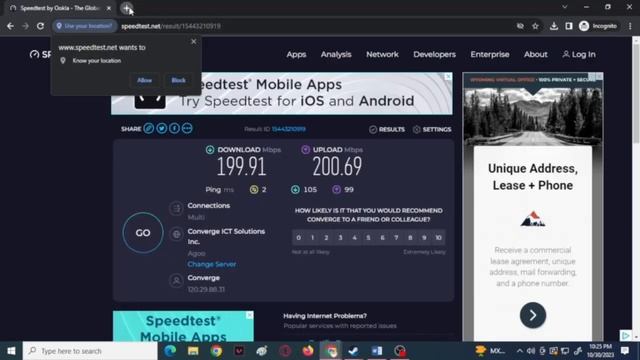Open the tab search dropdown arrow

pos(564,7)
